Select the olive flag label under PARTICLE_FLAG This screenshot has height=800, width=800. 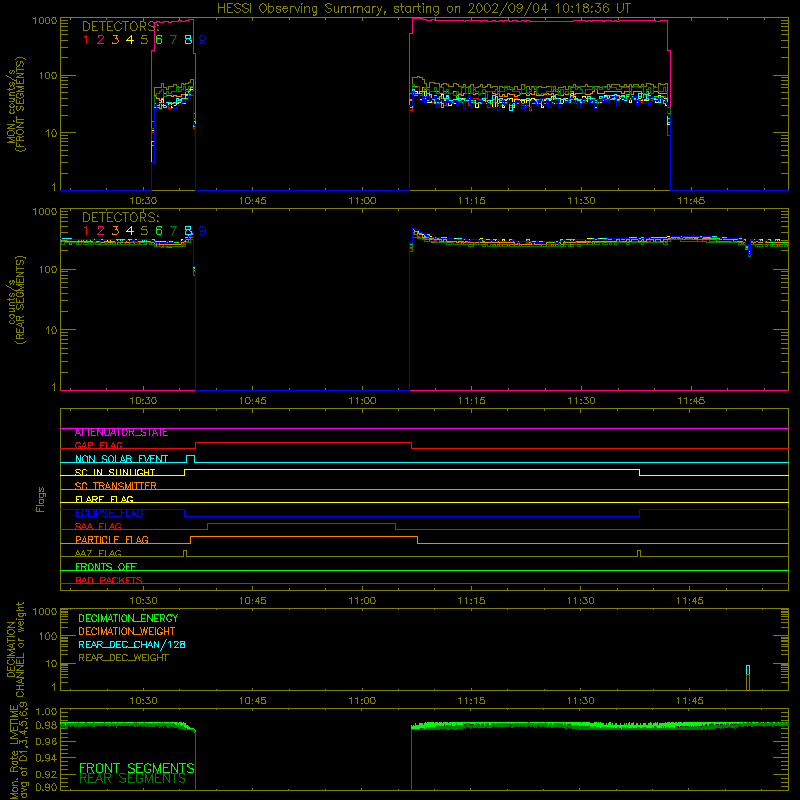(x=98, y=553)
